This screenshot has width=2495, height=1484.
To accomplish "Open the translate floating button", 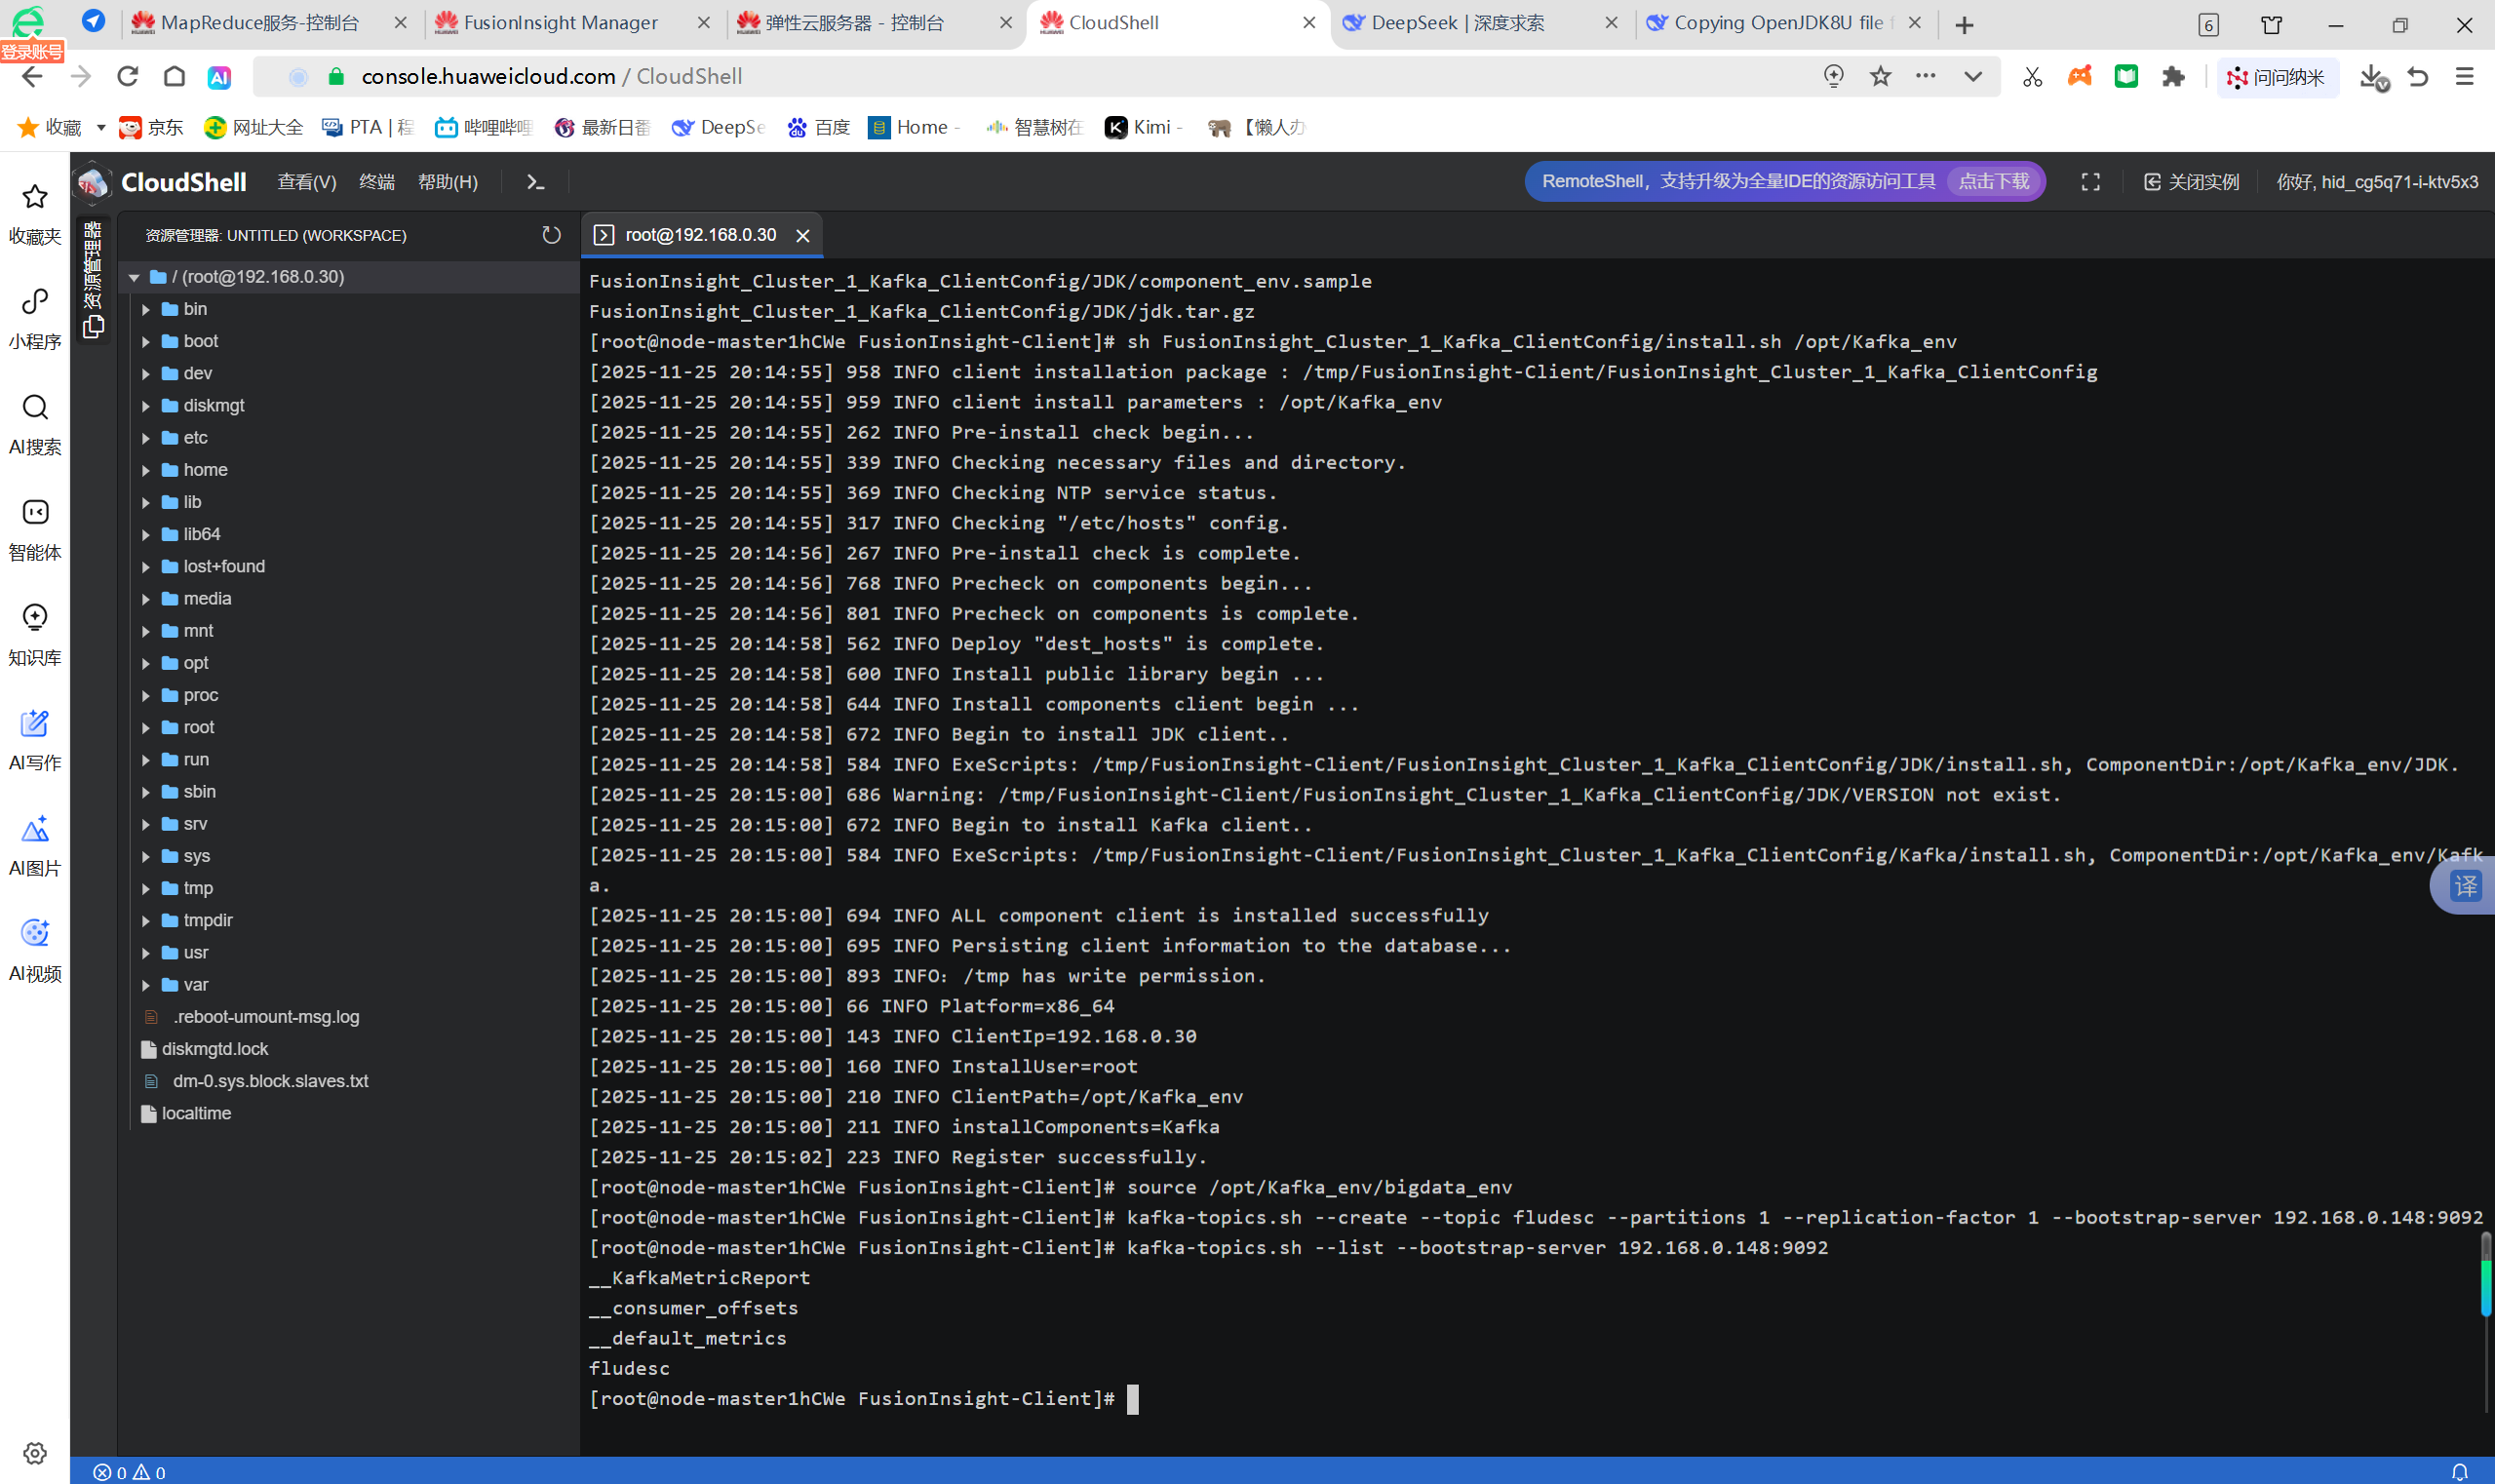I will pyautogui.click(x=2465, y=886).
